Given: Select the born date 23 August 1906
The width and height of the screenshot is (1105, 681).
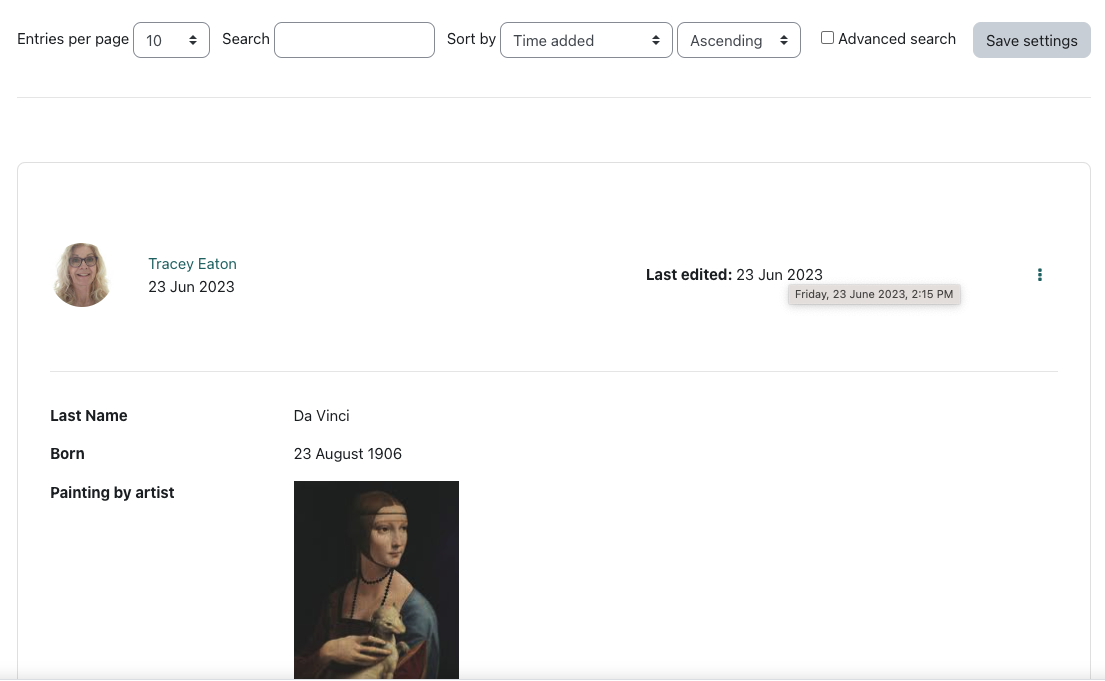Looking at the screenshot, I should (348, 454).
